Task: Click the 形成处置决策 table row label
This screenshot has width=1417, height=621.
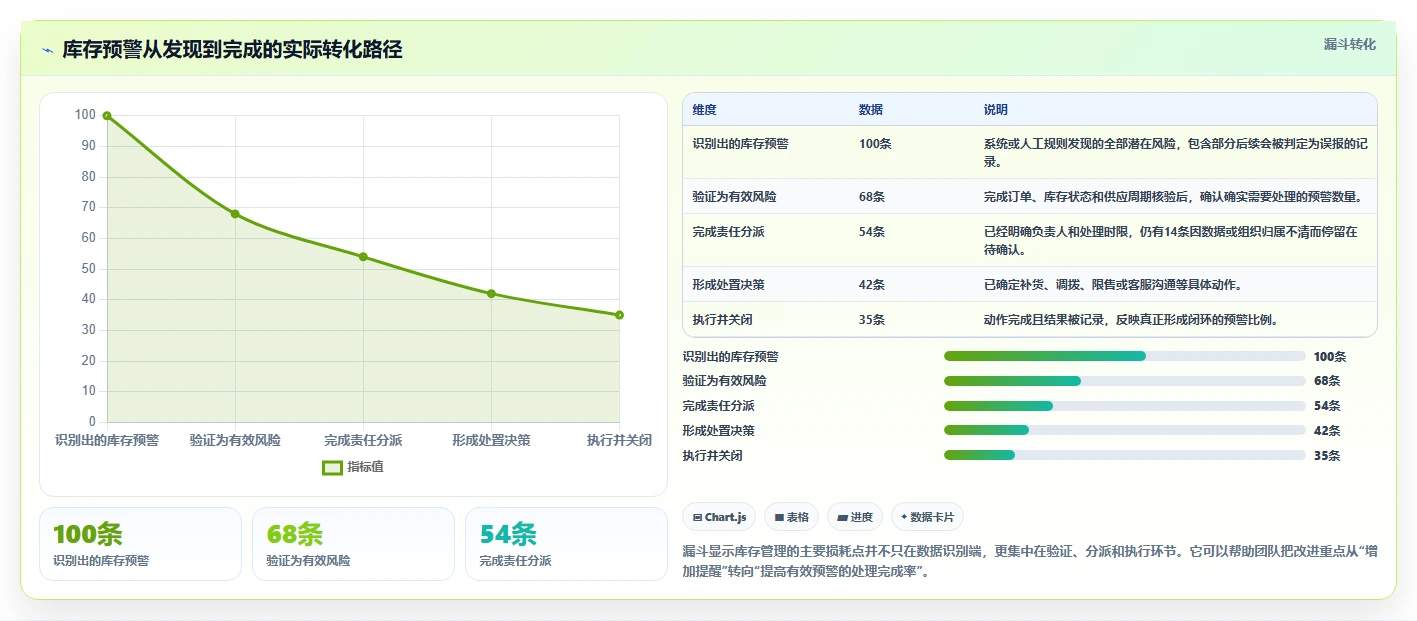Action: [728, 285]
